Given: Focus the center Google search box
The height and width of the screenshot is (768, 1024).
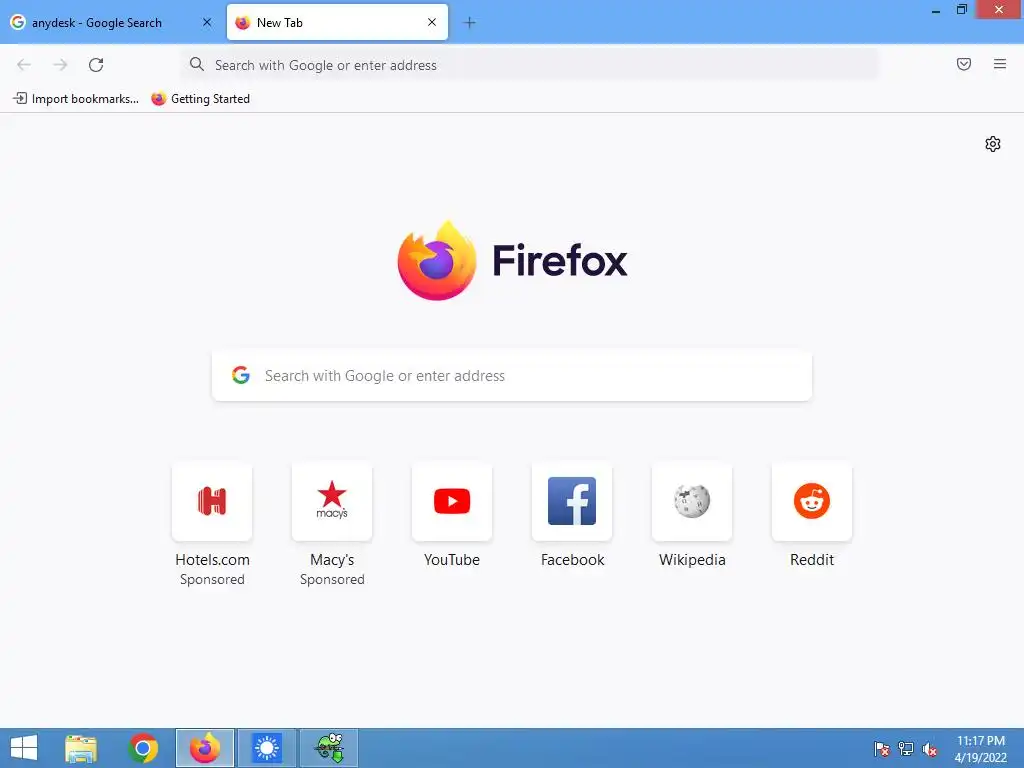Looking at the screenshot, I should 512,376.
